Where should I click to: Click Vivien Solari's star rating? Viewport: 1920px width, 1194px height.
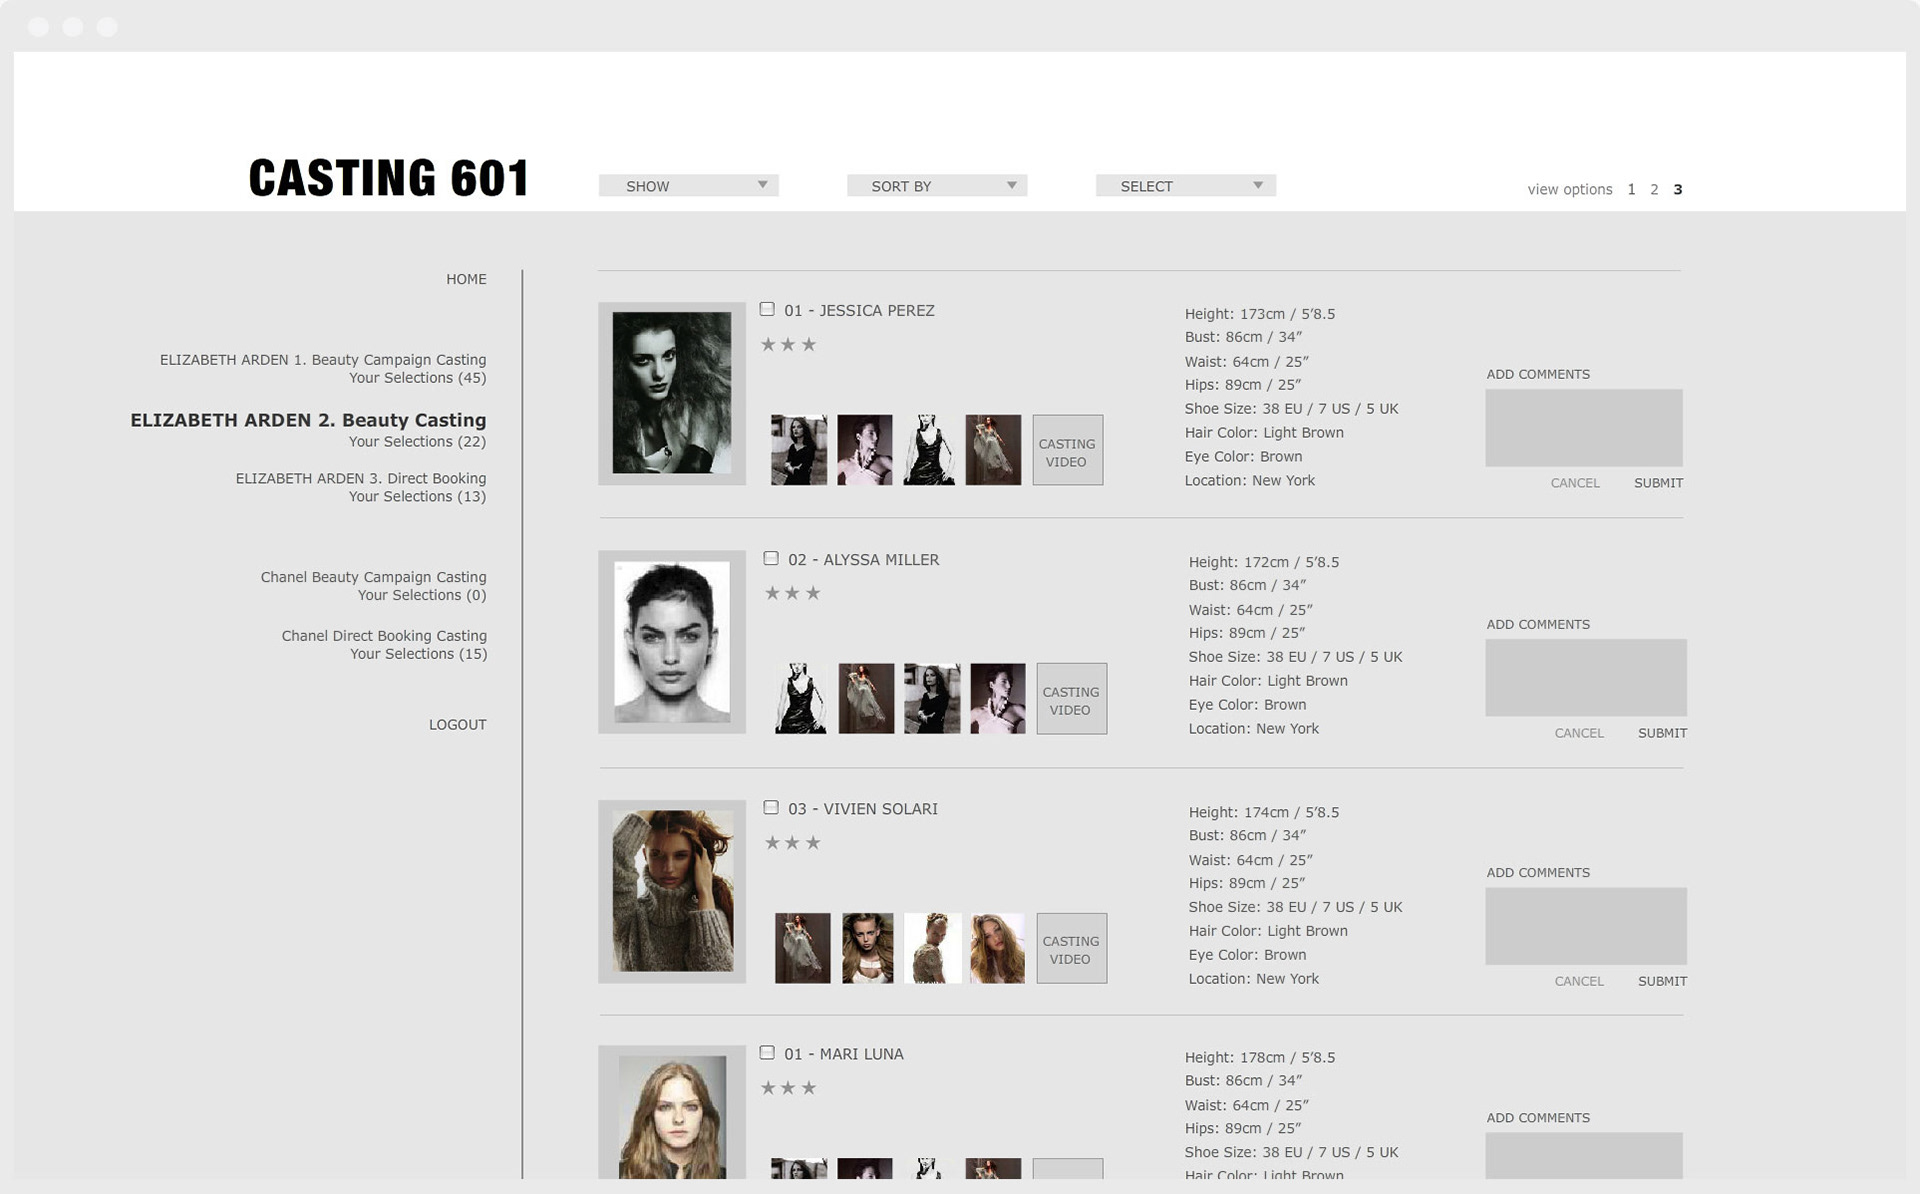(792, 843)
